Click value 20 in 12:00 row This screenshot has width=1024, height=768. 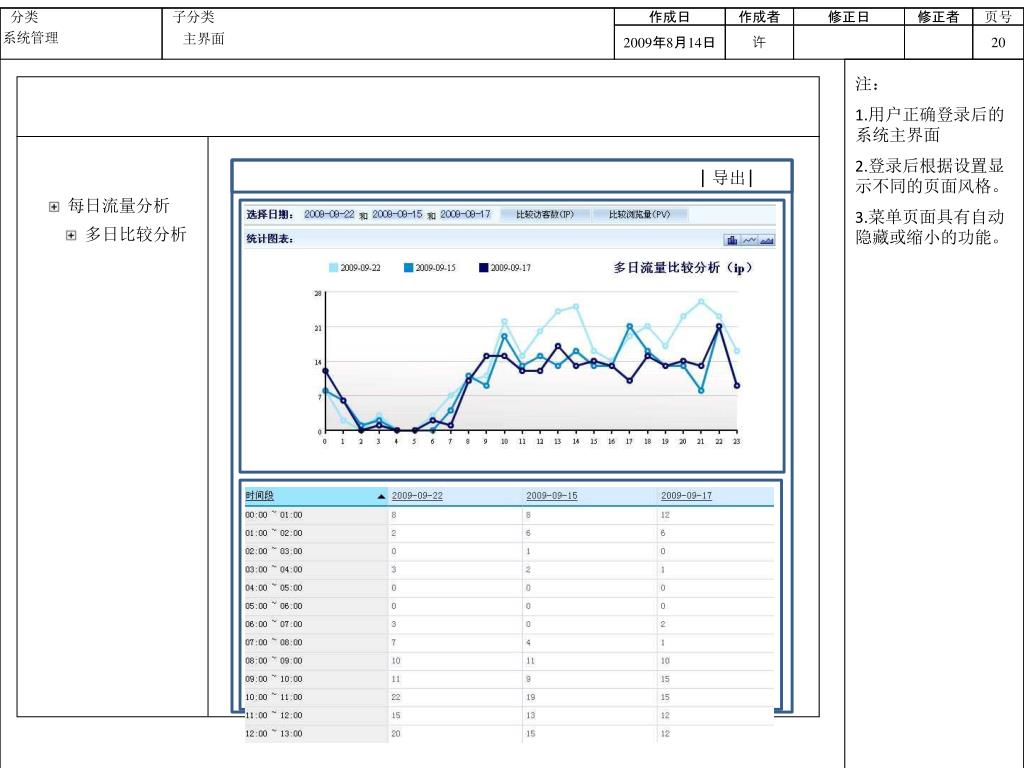(x=396, y=734)
